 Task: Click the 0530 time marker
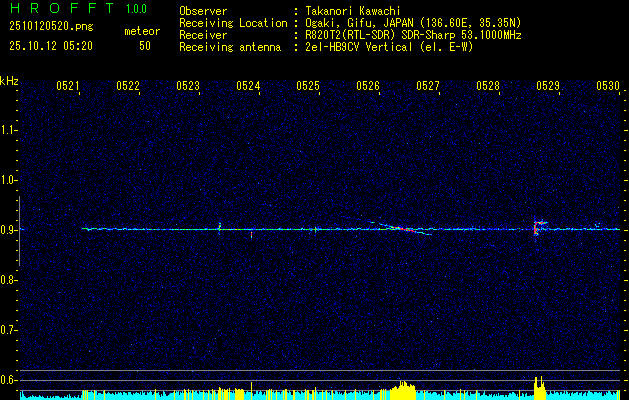(608, 86)
